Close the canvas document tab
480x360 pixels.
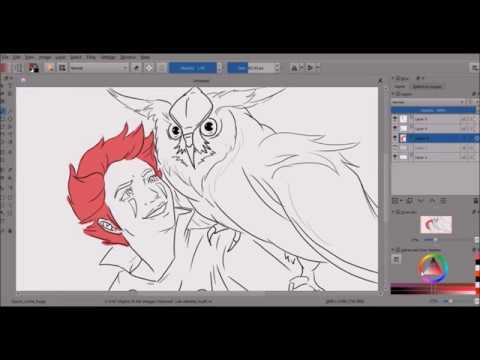coord(380,80)
